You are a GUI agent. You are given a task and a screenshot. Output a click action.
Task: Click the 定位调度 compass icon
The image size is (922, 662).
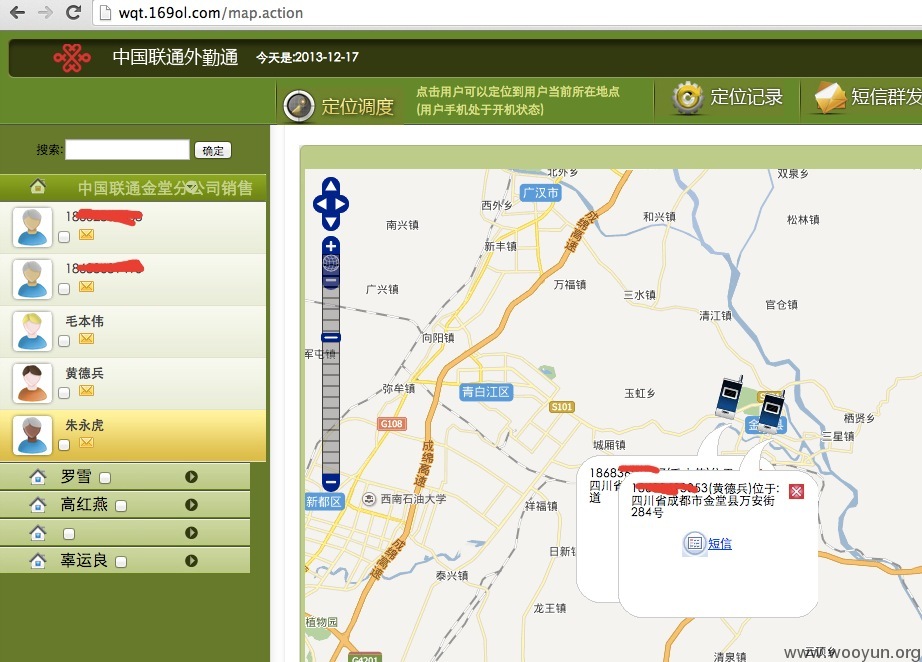tap(299, 106)
